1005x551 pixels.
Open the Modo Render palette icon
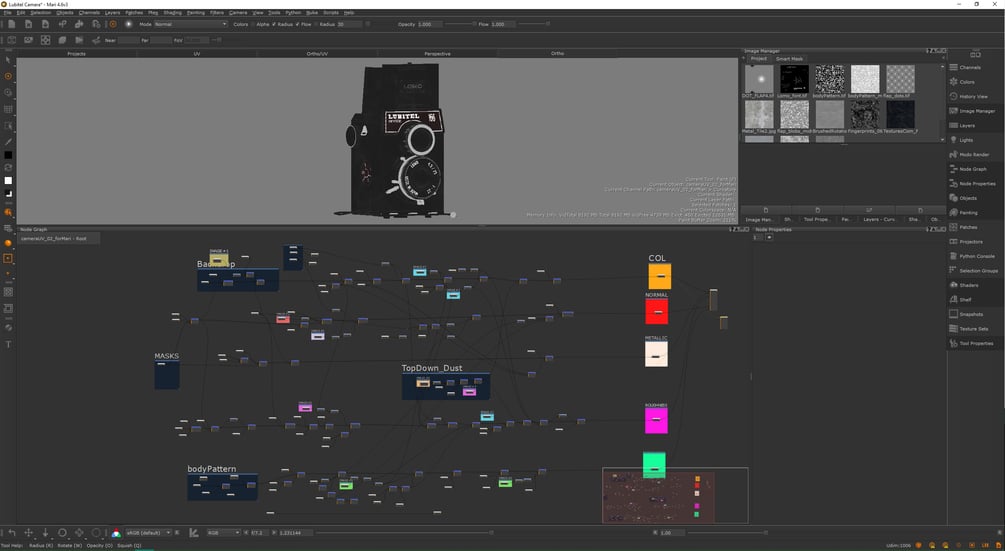click(x=954, y=154)
